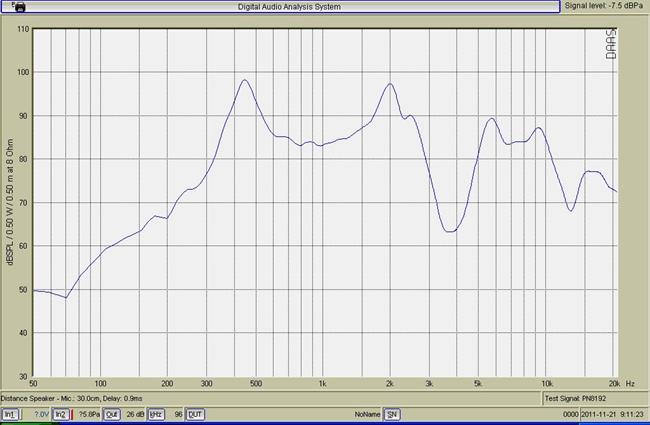Click the Out output button
650x425 pixels.
coord(112,414)
